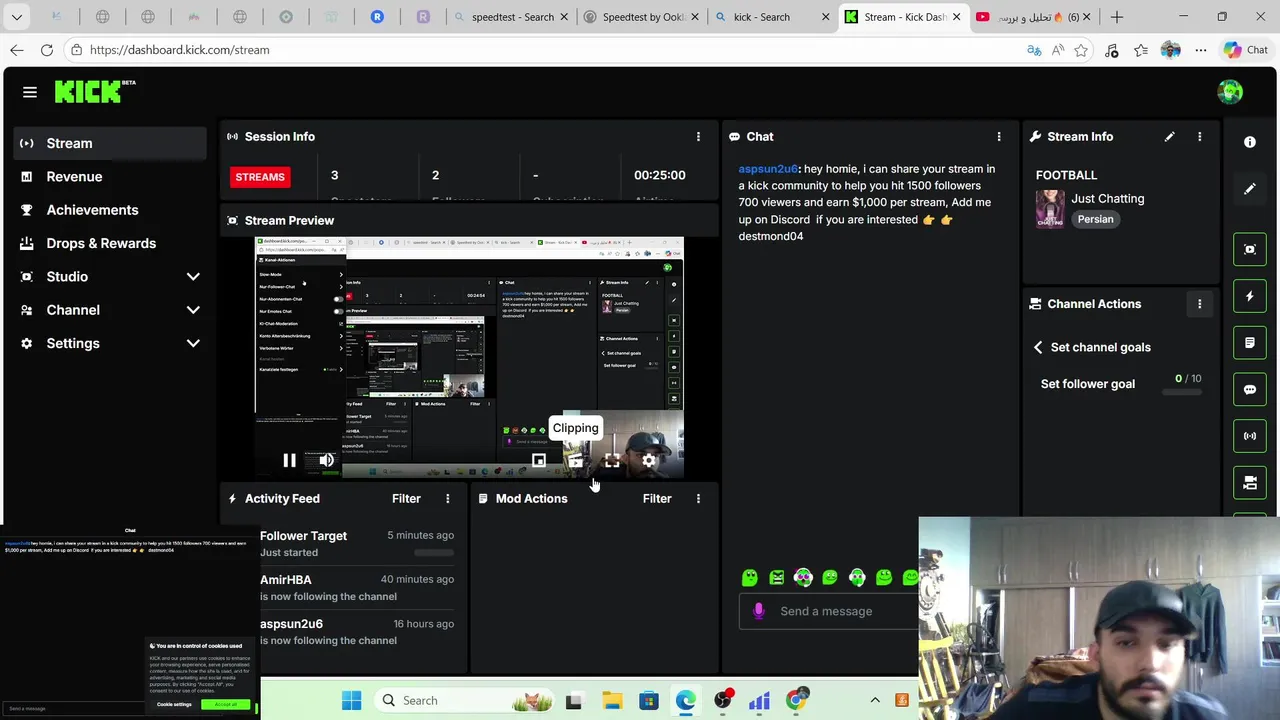Reload the page with refresh button

tap(47, 50)
